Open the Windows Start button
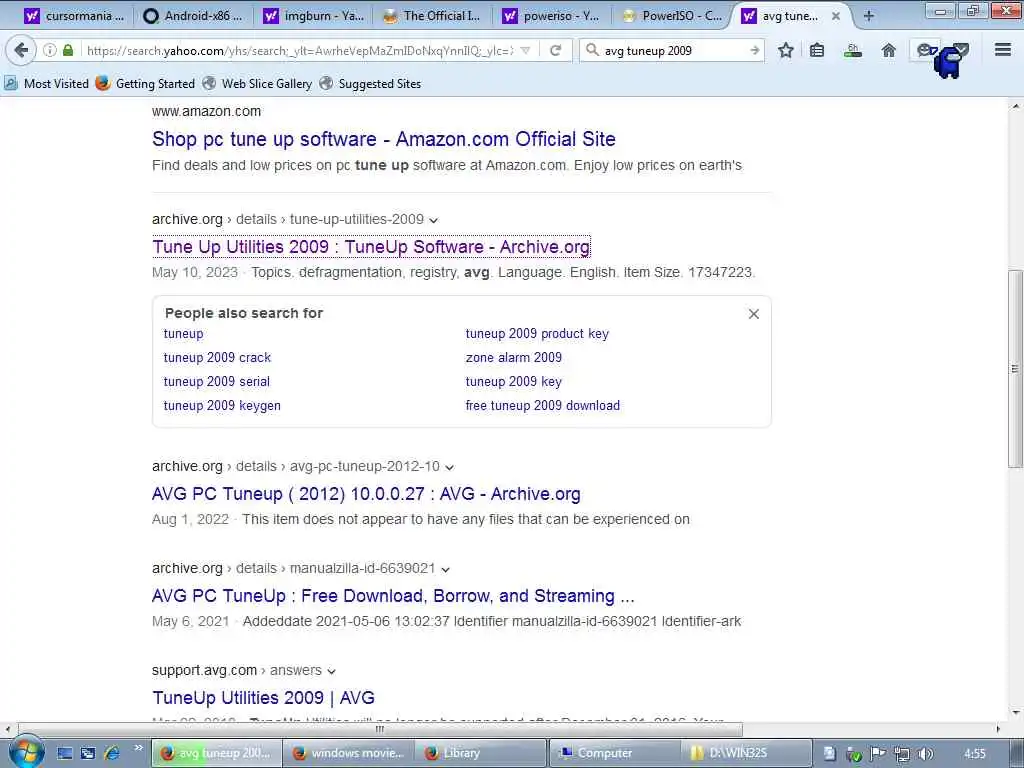This screenshot has height=768, width=1024. coord(26,752)
